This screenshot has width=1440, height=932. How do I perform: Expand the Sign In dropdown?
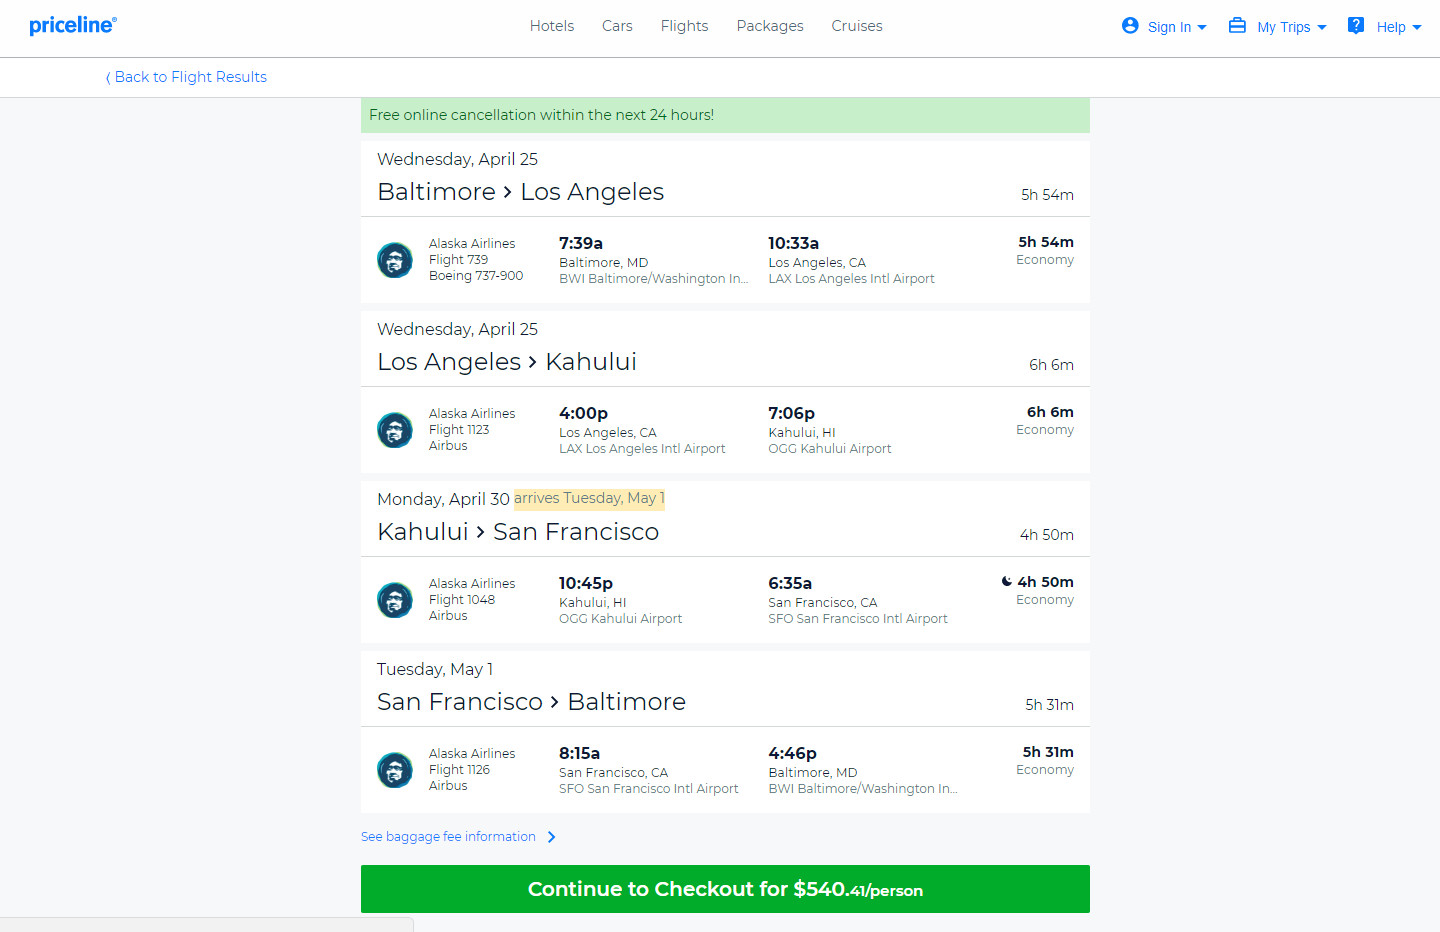[x=1202, y=27]
